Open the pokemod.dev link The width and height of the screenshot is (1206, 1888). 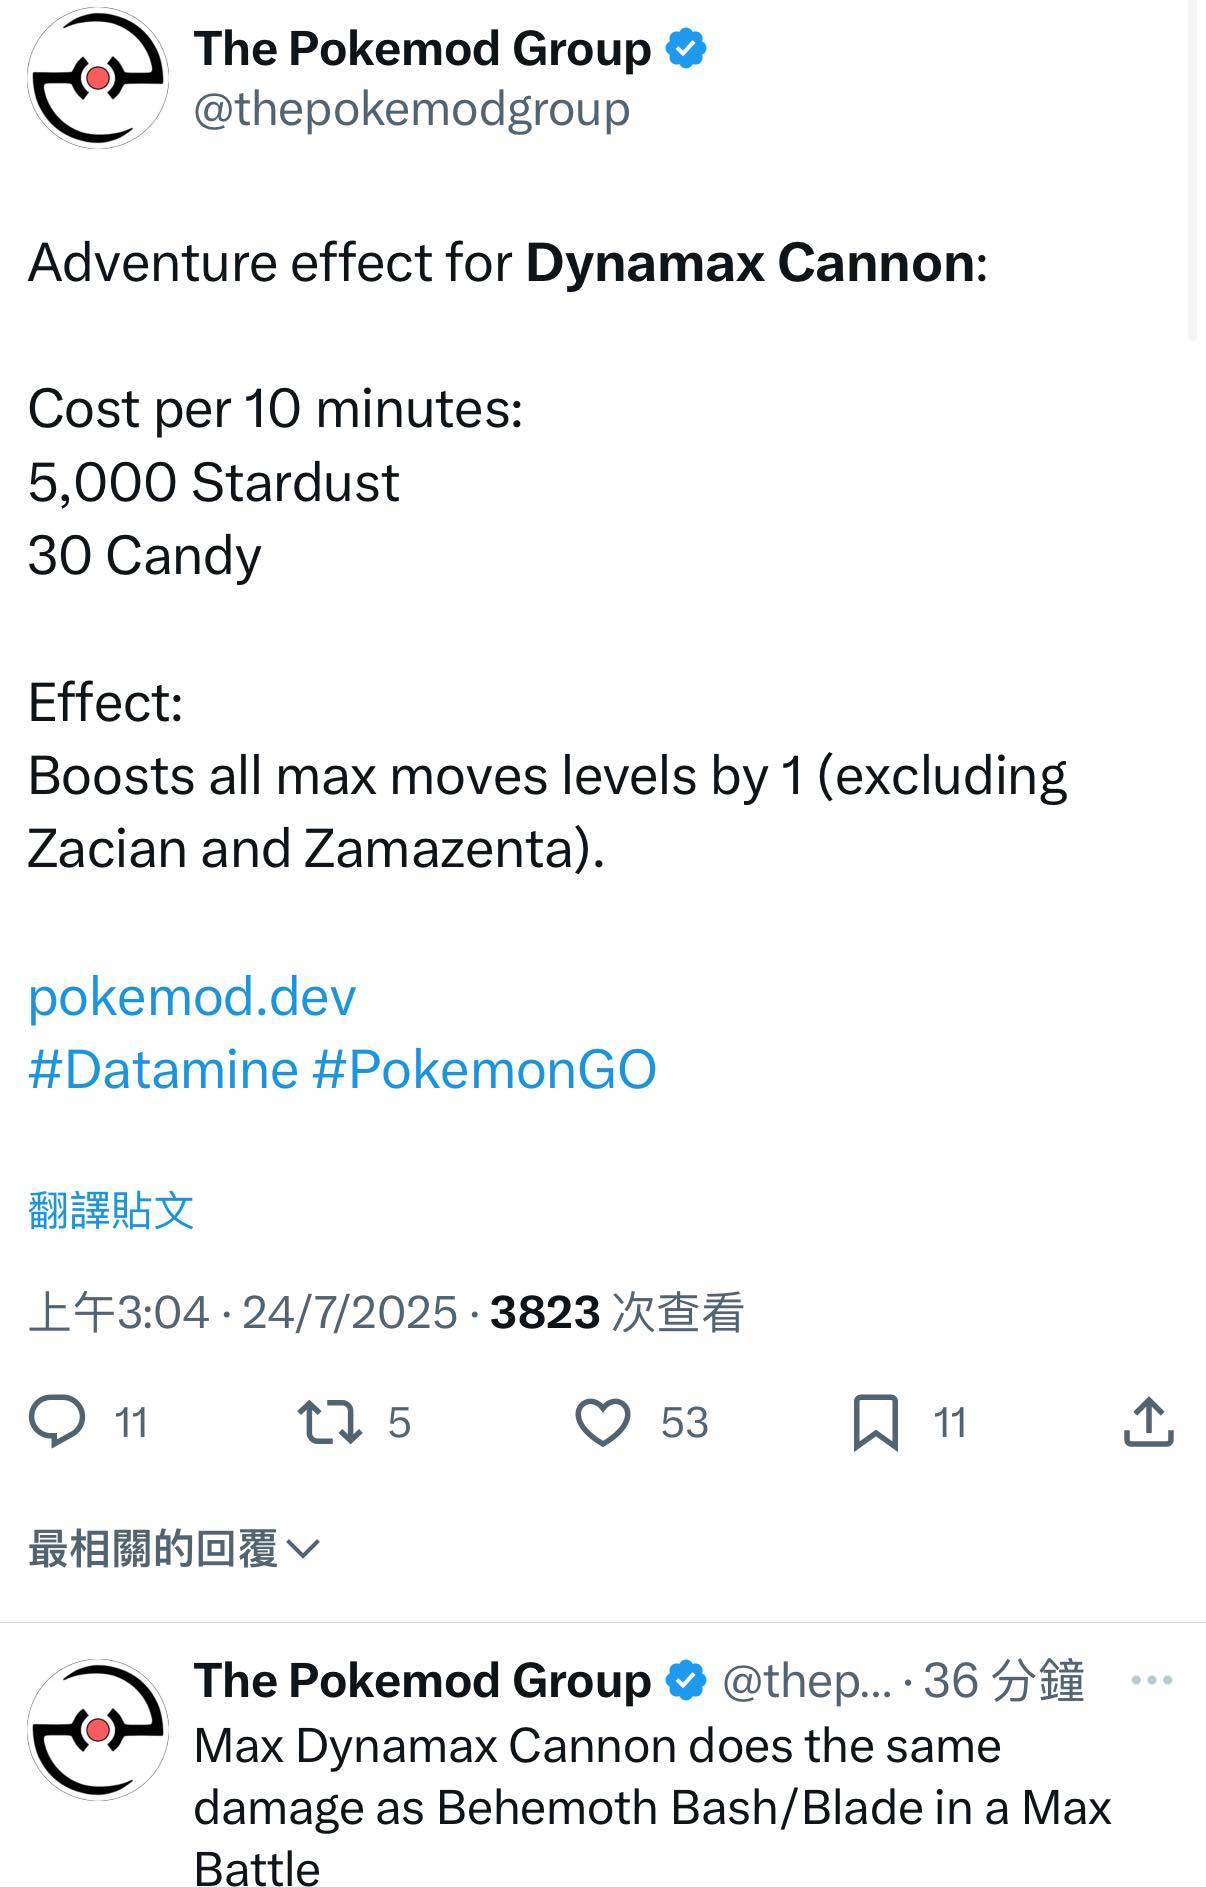click(x=192, y=996)
